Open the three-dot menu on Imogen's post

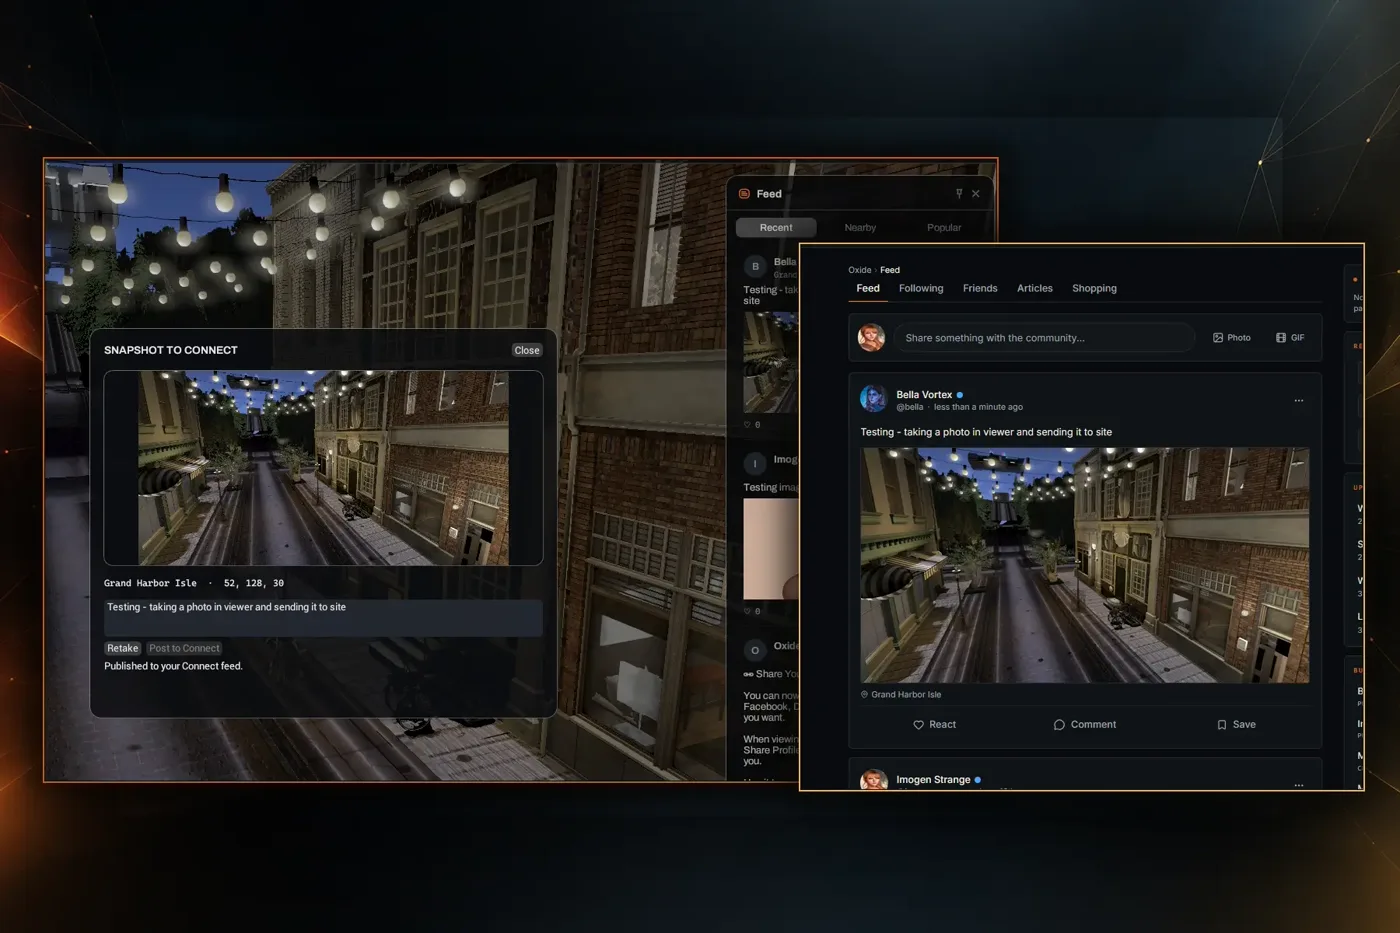pos(1299,785)
